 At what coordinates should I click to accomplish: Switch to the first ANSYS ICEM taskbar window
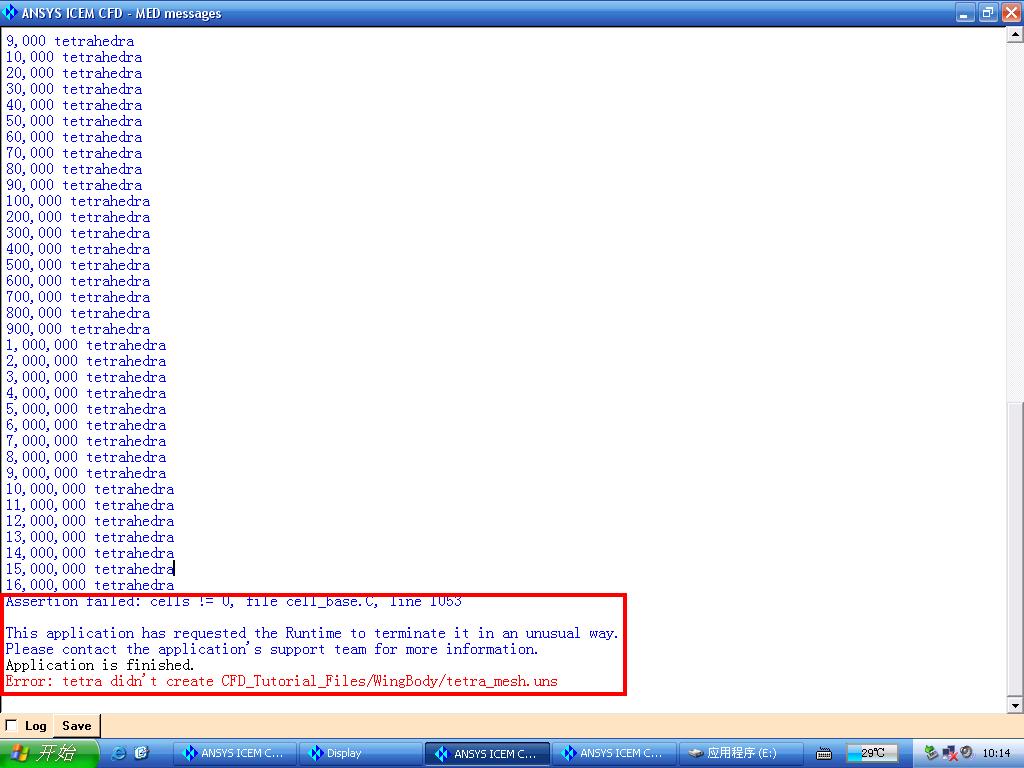point(235,753)
